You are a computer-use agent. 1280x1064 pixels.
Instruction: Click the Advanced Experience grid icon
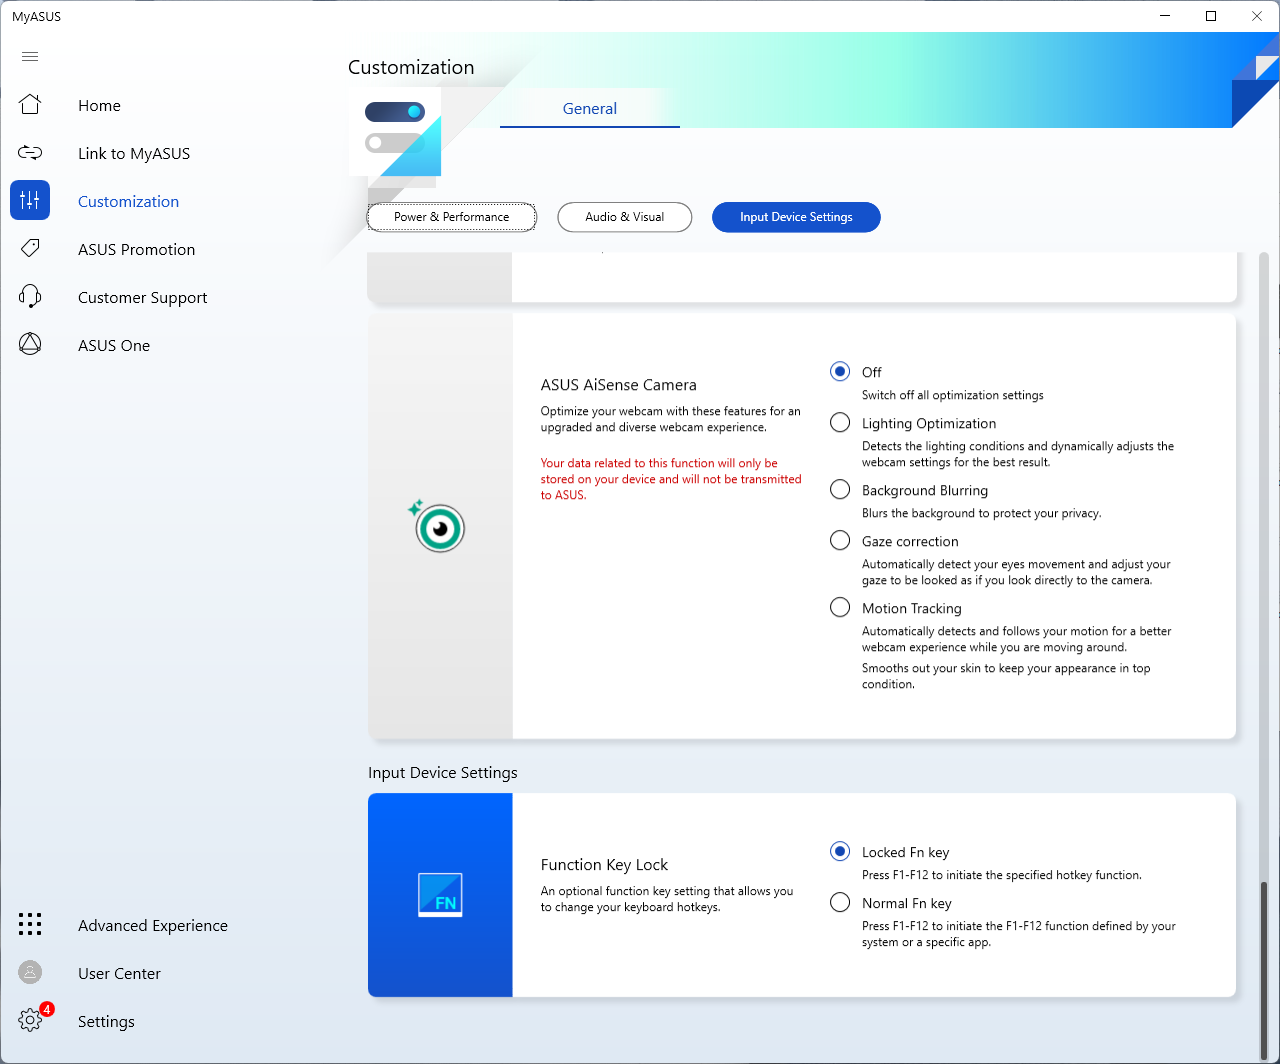pos(30,924)
